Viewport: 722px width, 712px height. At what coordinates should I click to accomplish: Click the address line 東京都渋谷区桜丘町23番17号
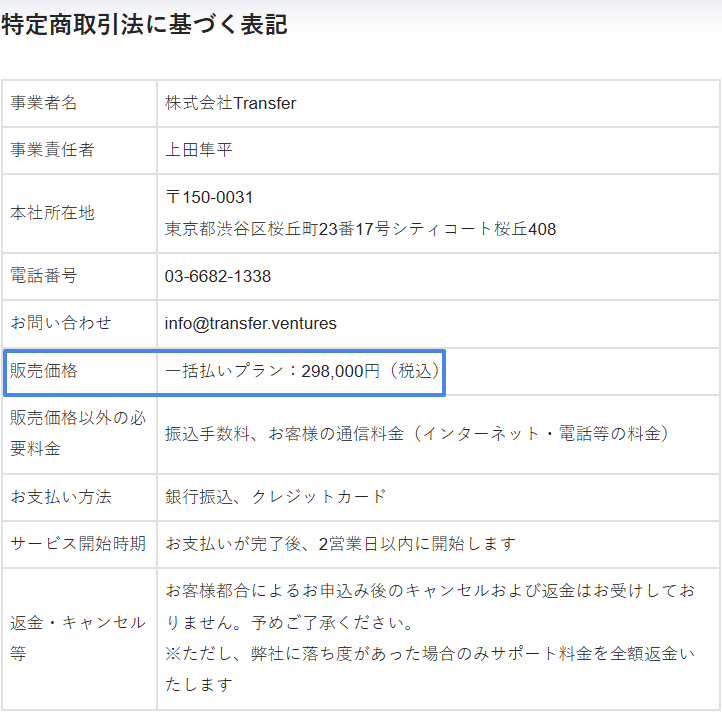(x=278, y=229)
